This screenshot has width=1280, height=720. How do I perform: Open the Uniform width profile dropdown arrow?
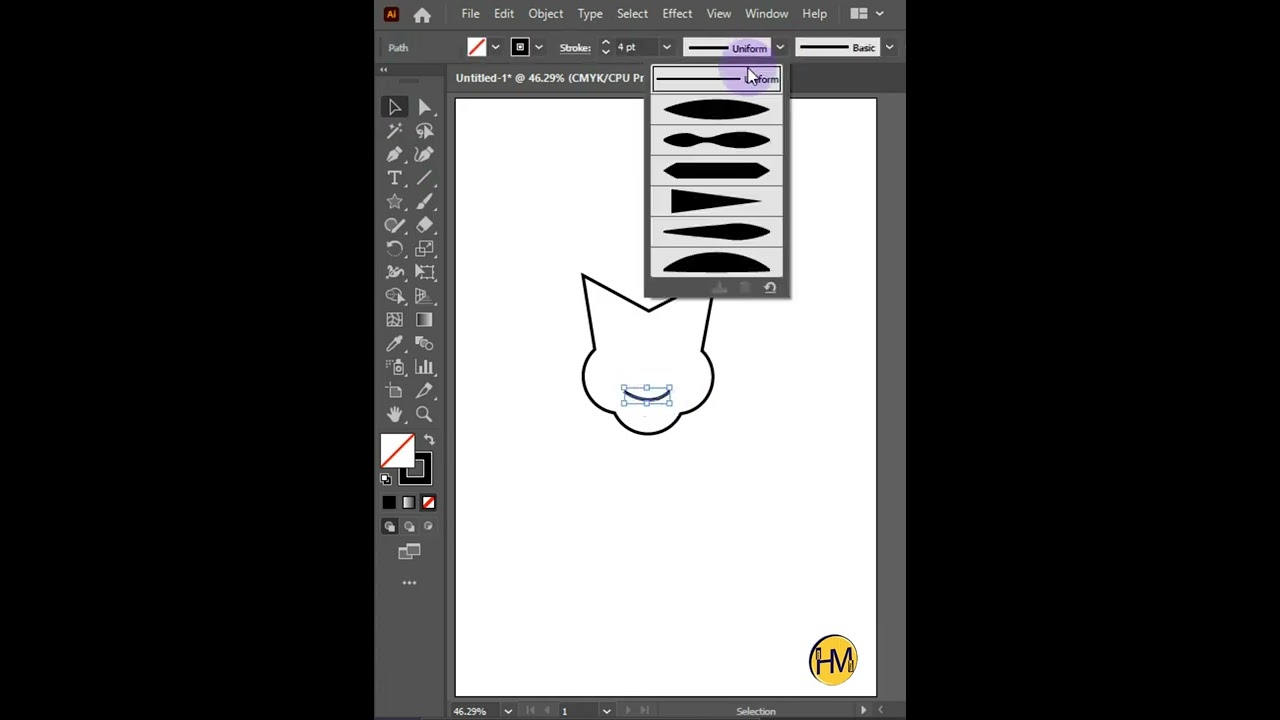(x=780, y=47)
